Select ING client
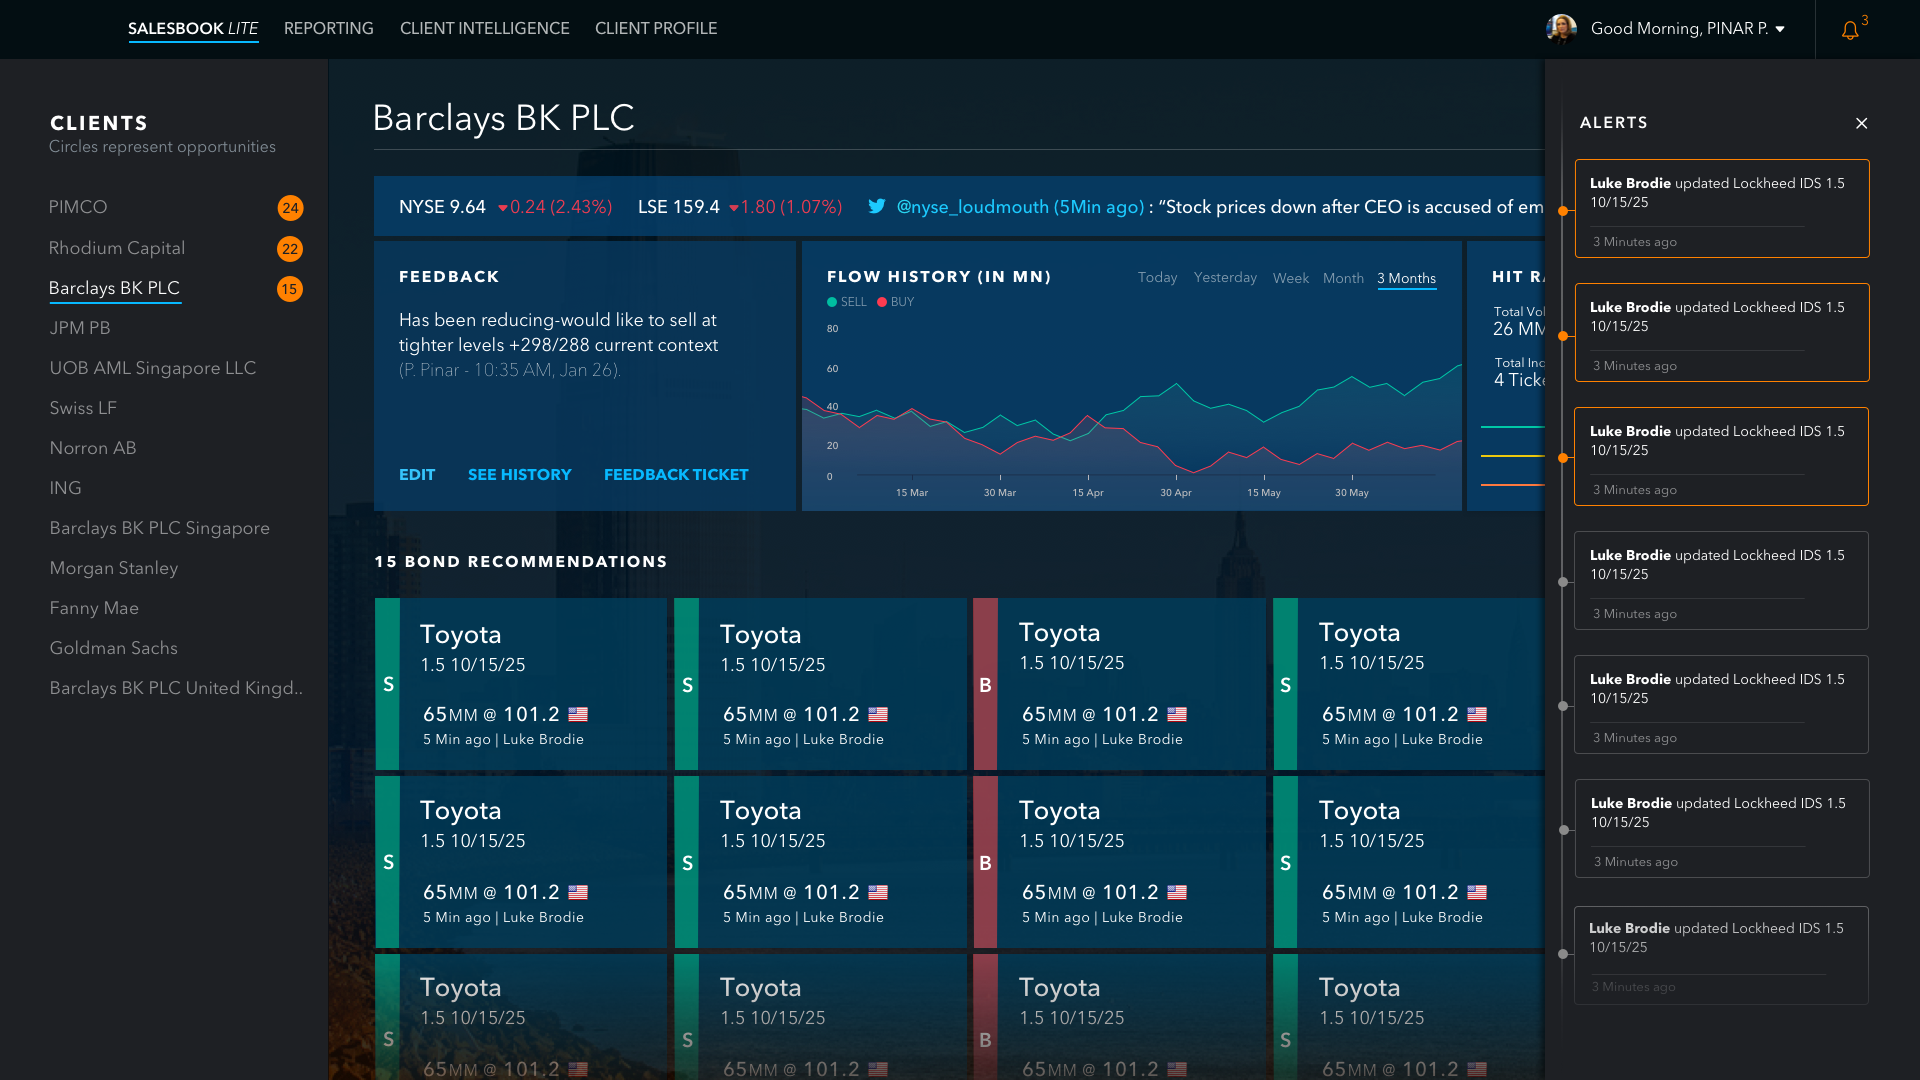 point(66,488)
